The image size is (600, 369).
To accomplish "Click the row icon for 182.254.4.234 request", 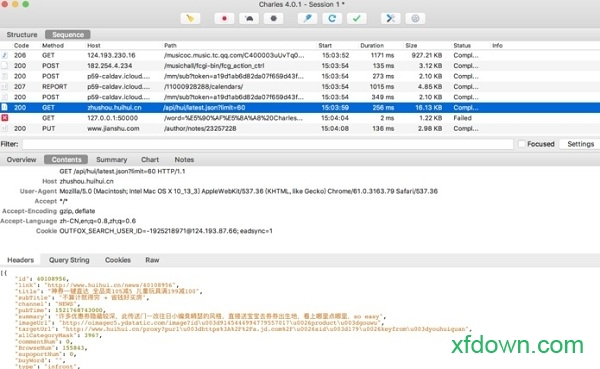I will [x=5, y=66].
